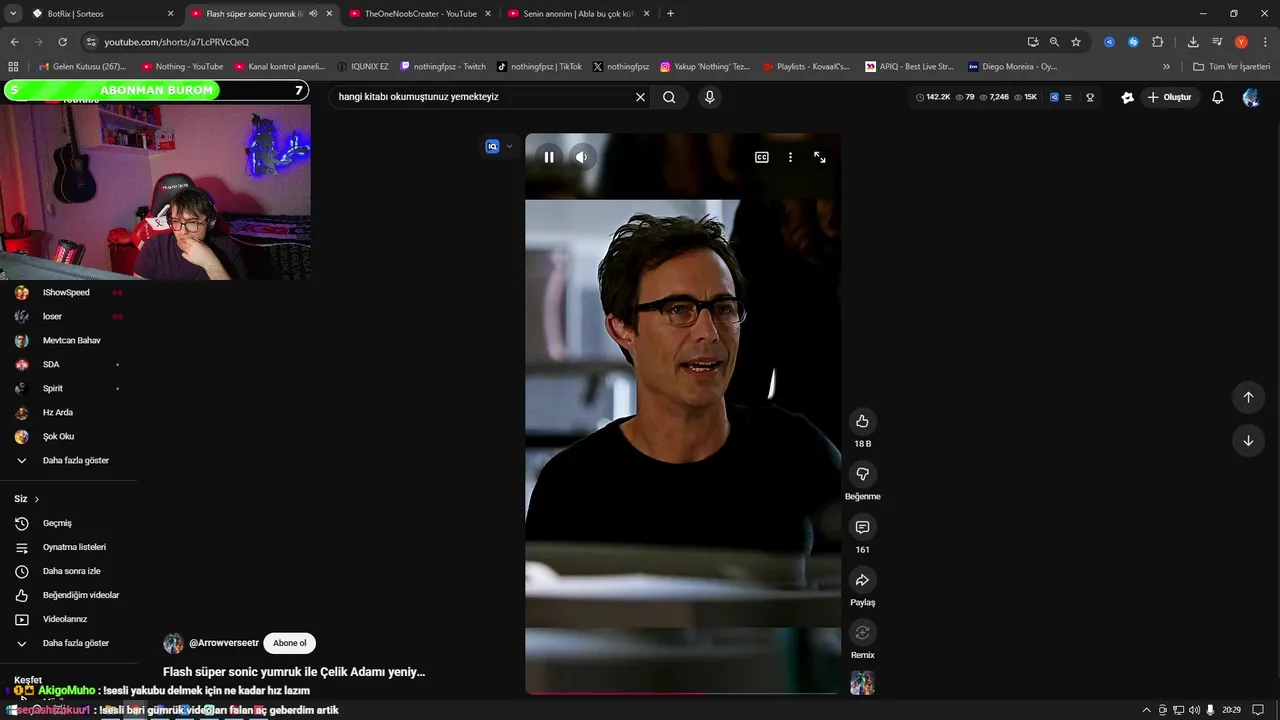Open Tüm Yer İşaretleri bookmarks folder

pyautogui.click(x=1232, y=67)
